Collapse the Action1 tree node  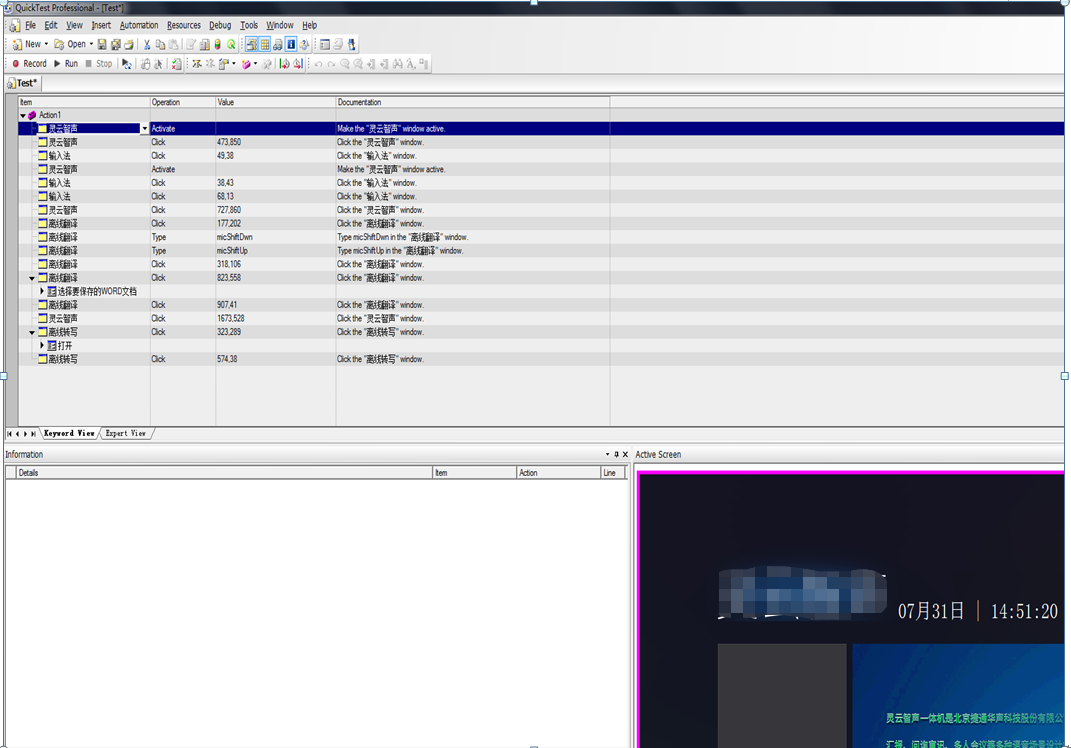[x=23, y=115]
